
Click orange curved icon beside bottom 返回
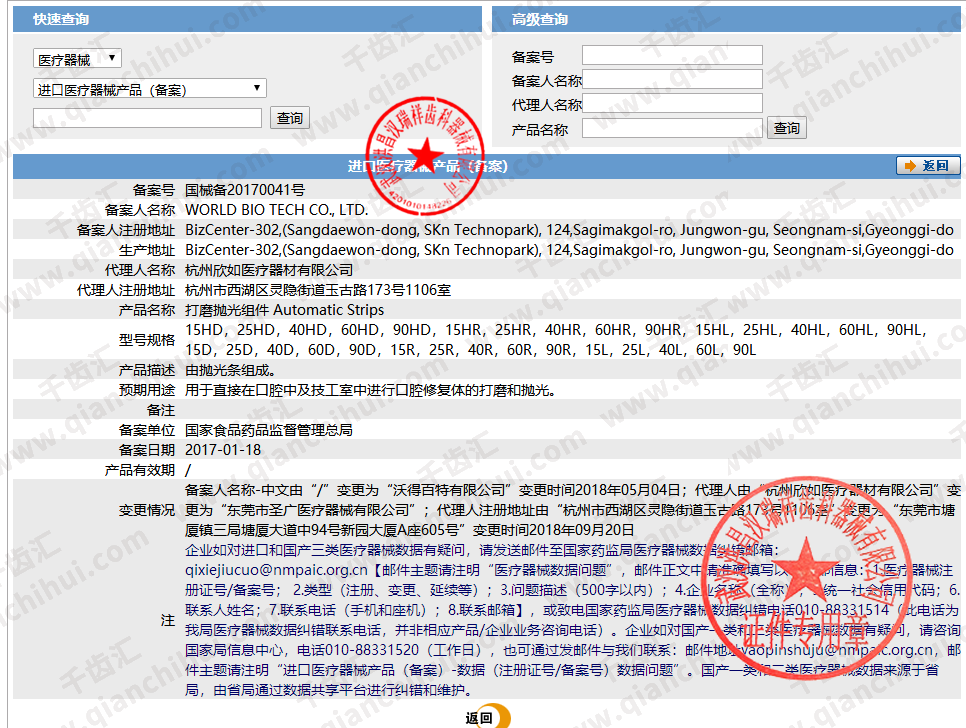pyautogui.click(x=501, y=716)
